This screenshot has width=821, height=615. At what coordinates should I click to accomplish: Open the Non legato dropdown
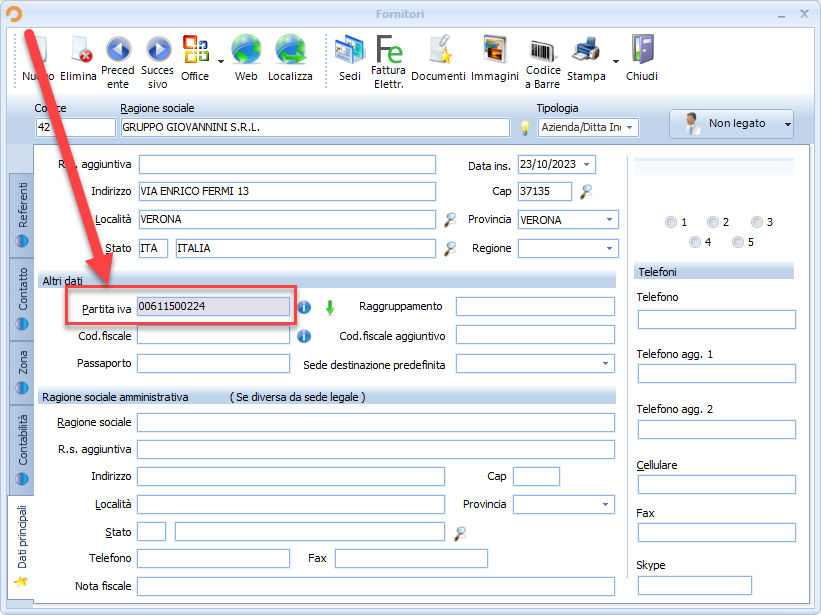(x=787, y=124)
